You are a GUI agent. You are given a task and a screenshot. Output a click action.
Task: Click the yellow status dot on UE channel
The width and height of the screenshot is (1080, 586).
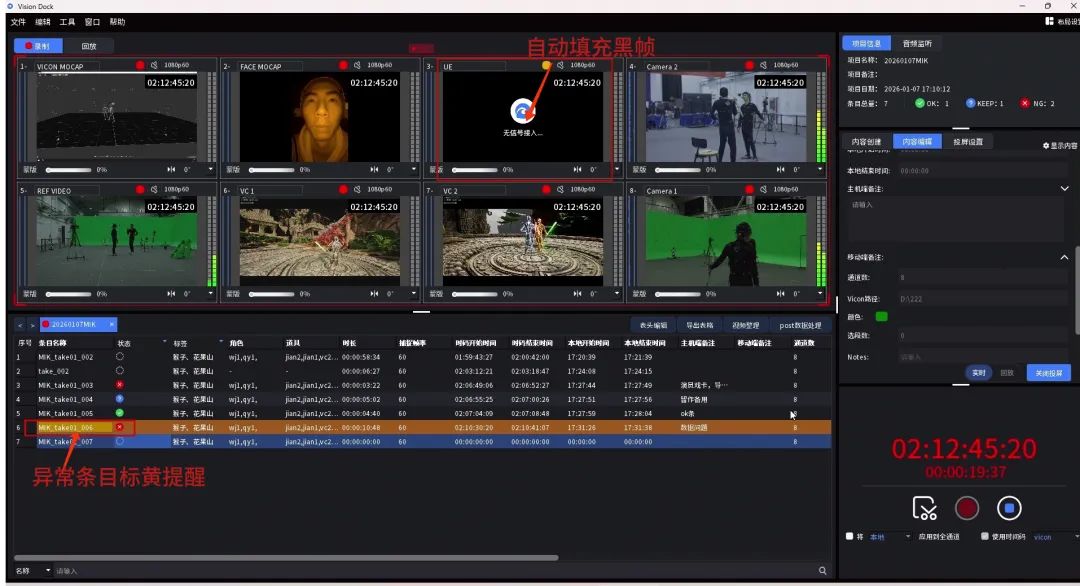click(546, 65)
